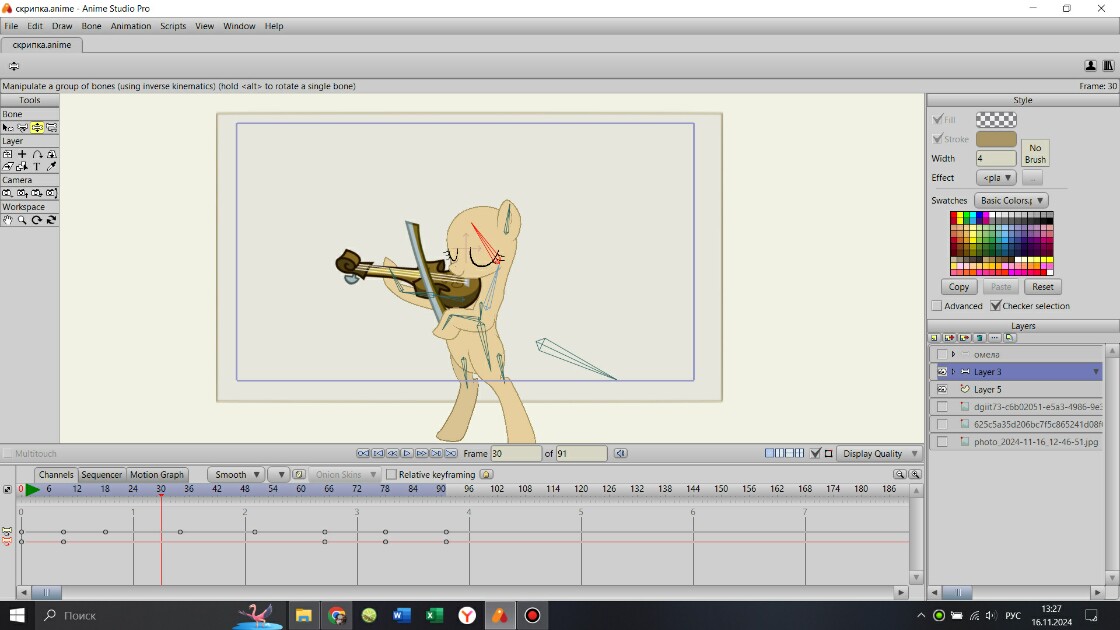This screenshot has width=1120, height=630.
Task: Click the No Brush button
Action: point(1035,154)
